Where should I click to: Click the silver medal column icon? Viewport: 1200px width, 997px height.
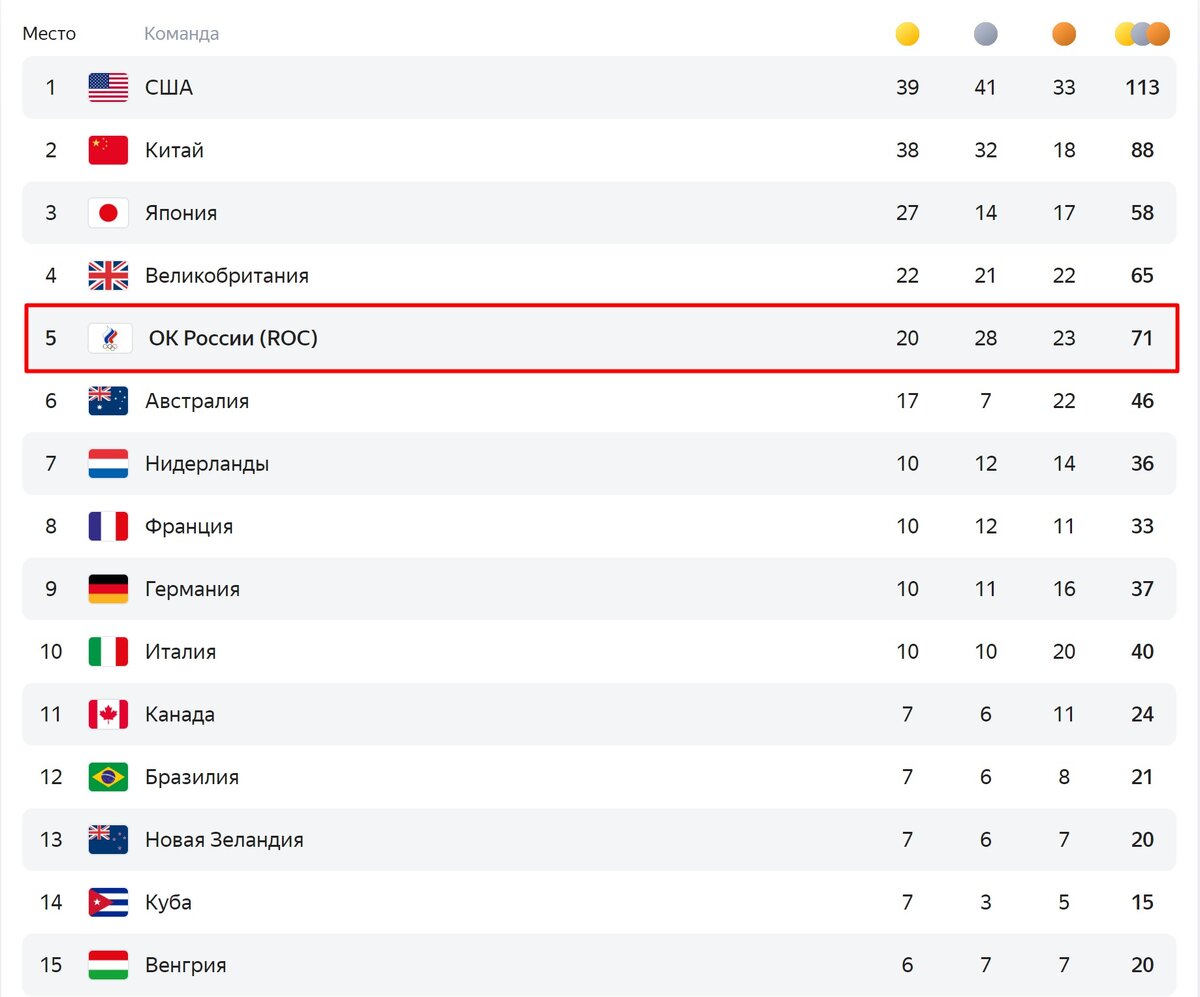[985, 35]
